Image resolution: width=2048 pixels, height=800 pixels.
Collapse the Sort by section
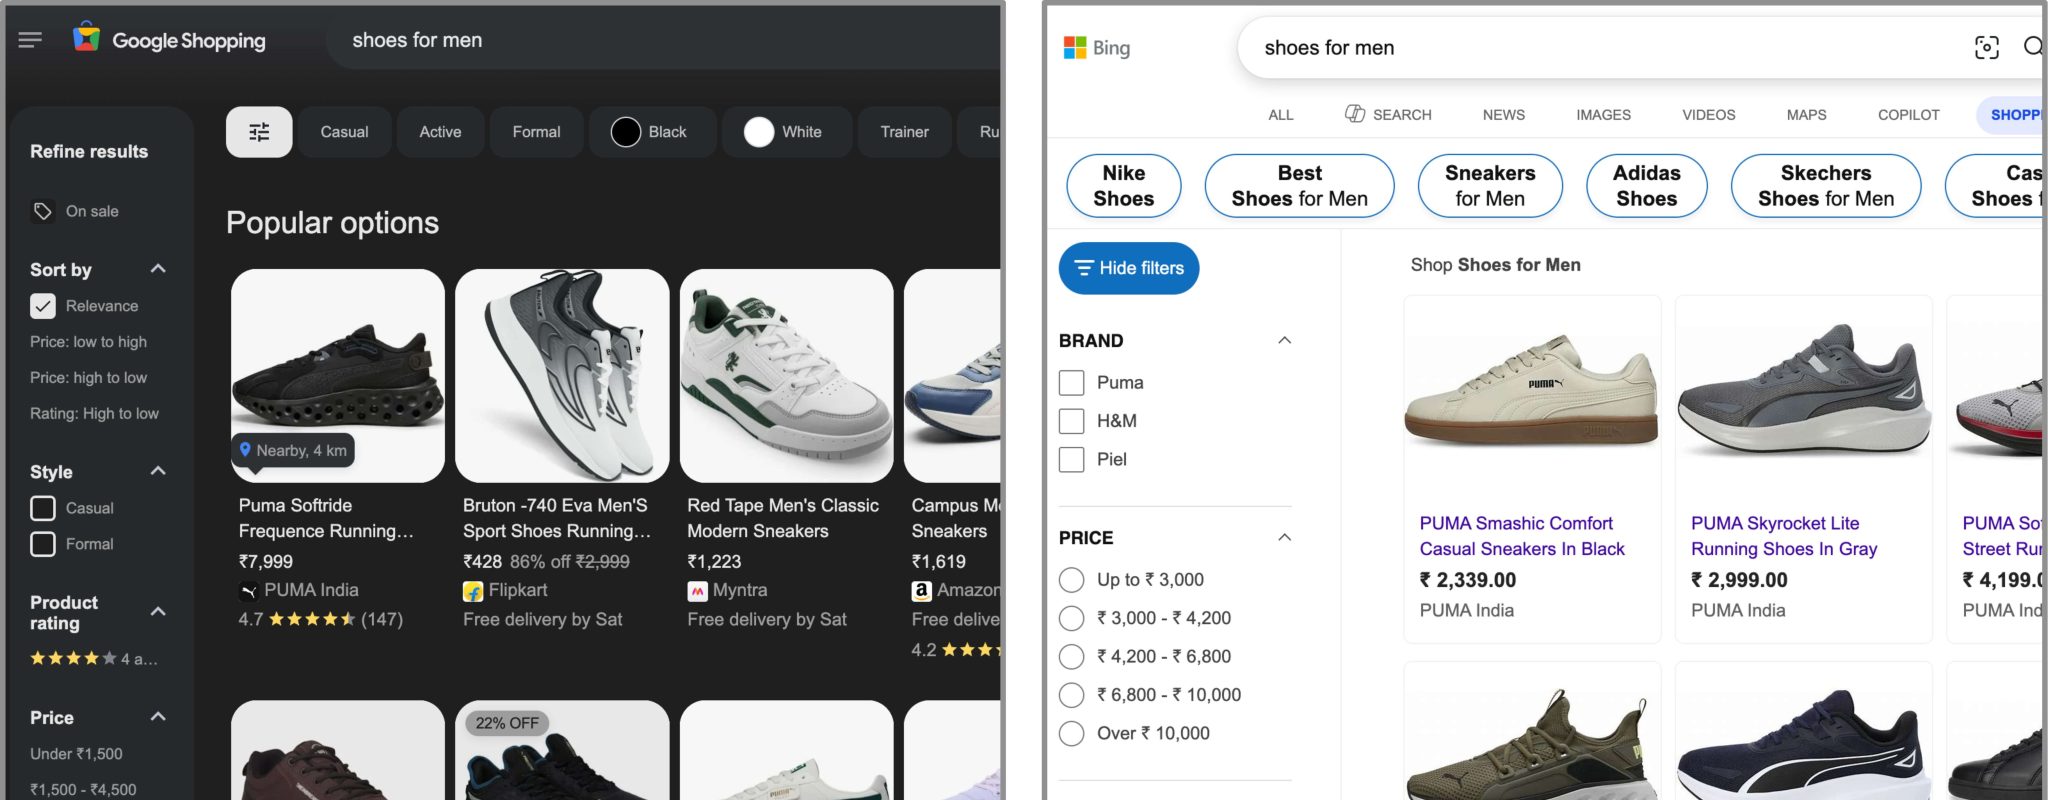[158, 269]
